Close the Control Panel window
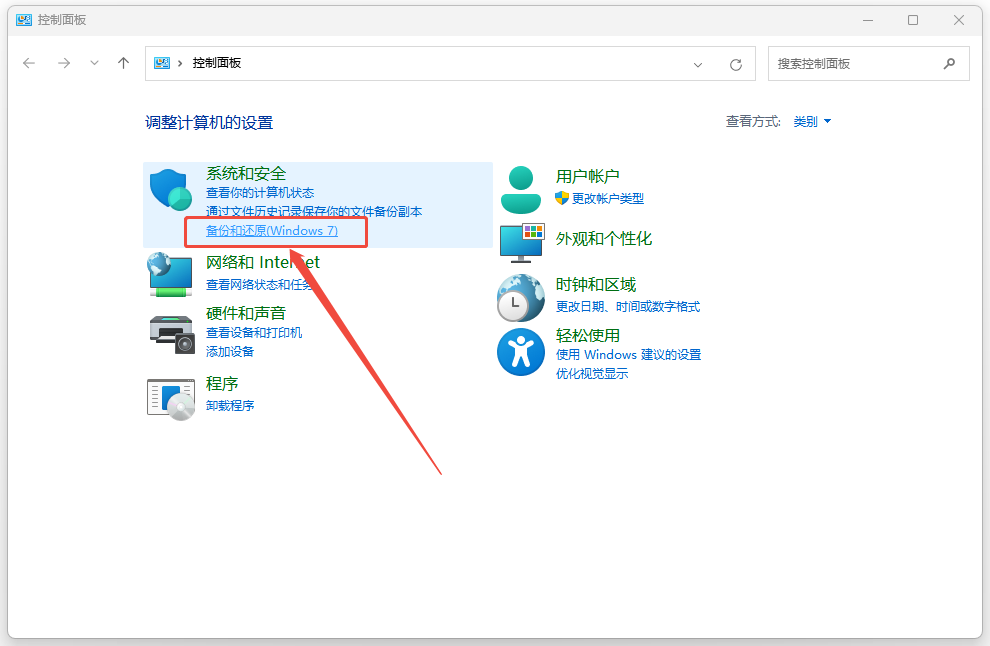990x646 pixels. coord(958,20)
